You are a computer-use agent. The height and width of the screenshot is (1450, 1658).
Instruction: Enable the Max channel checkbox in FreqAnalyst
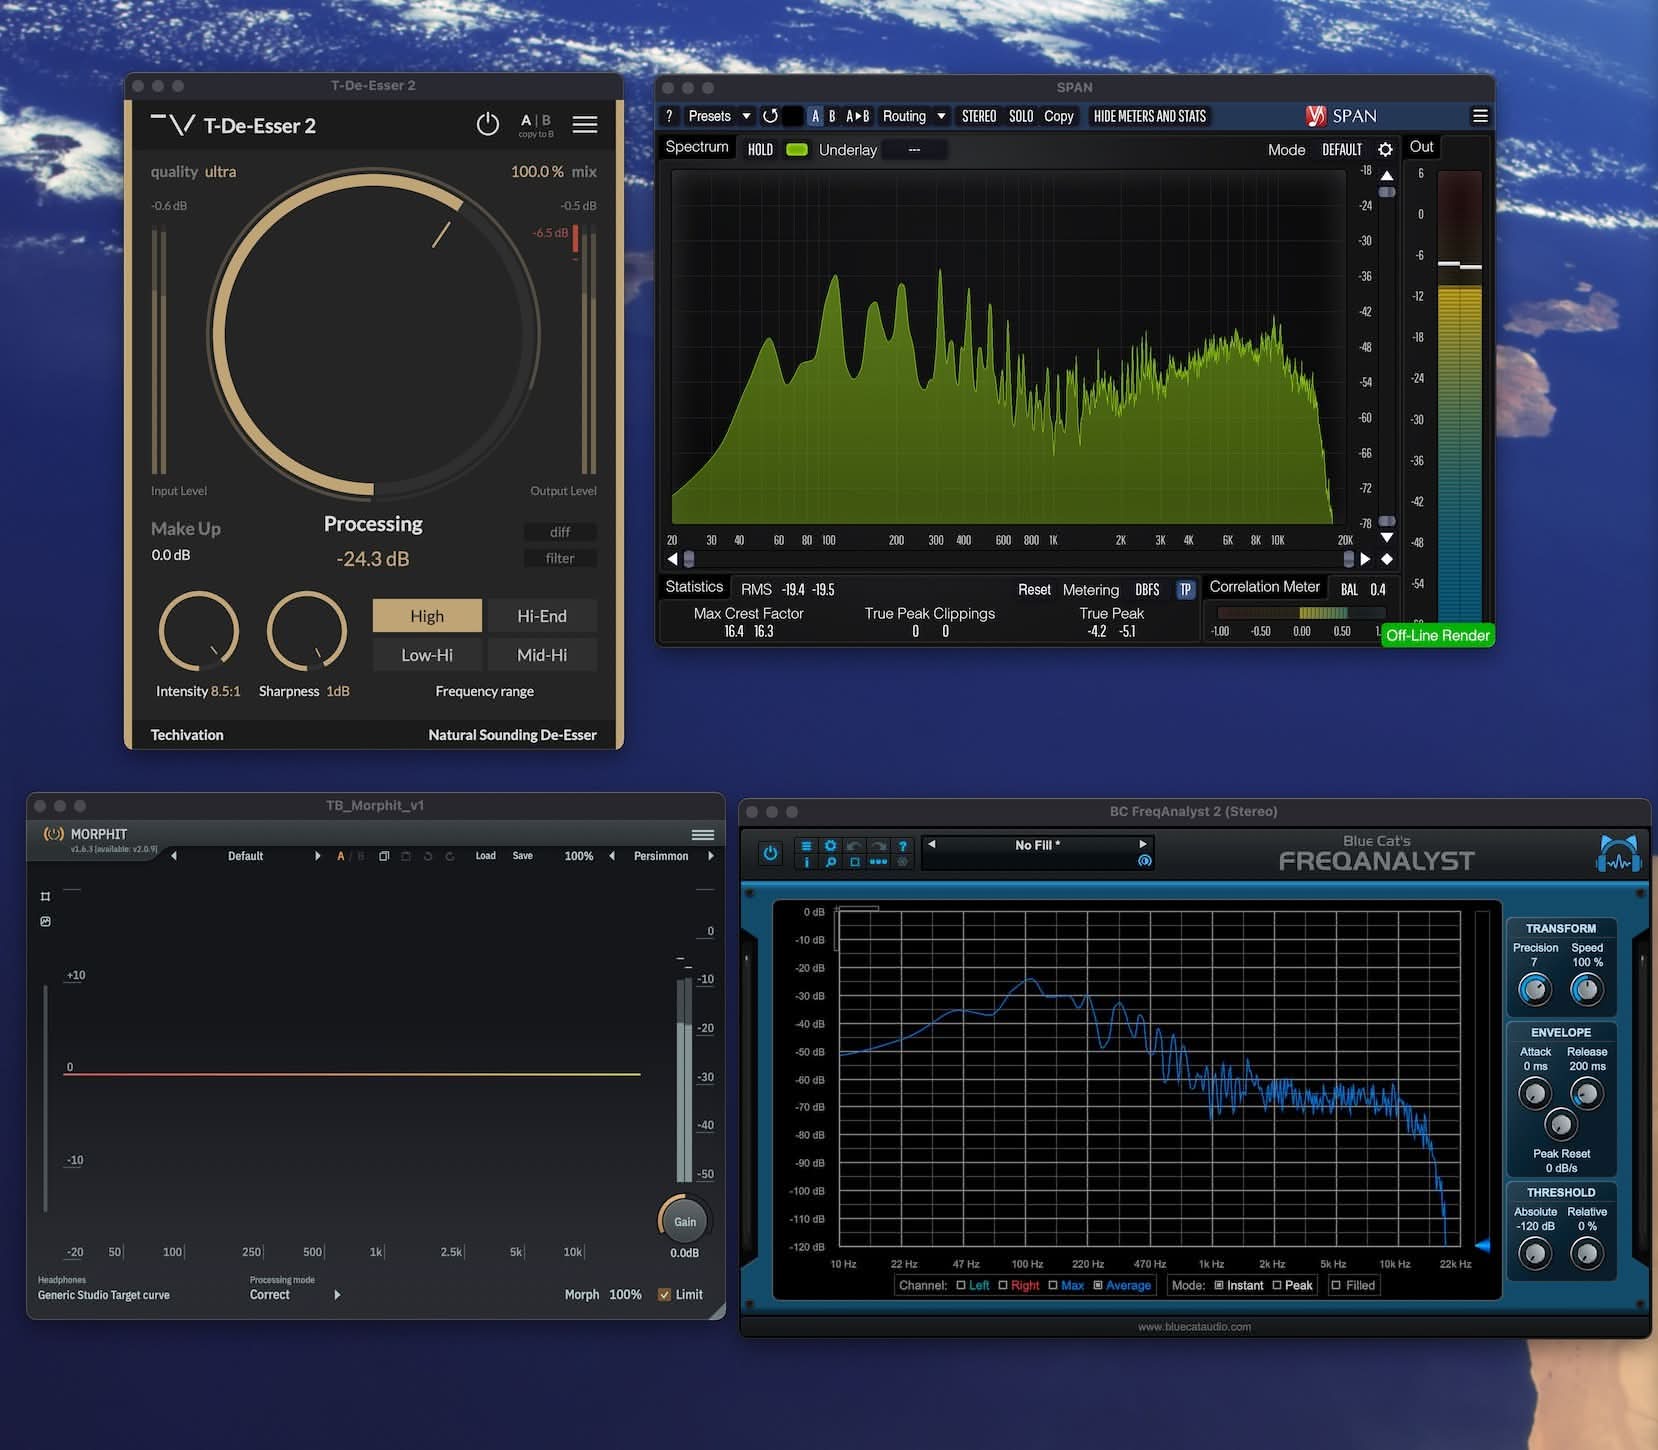click(x=1053, y=1285)
